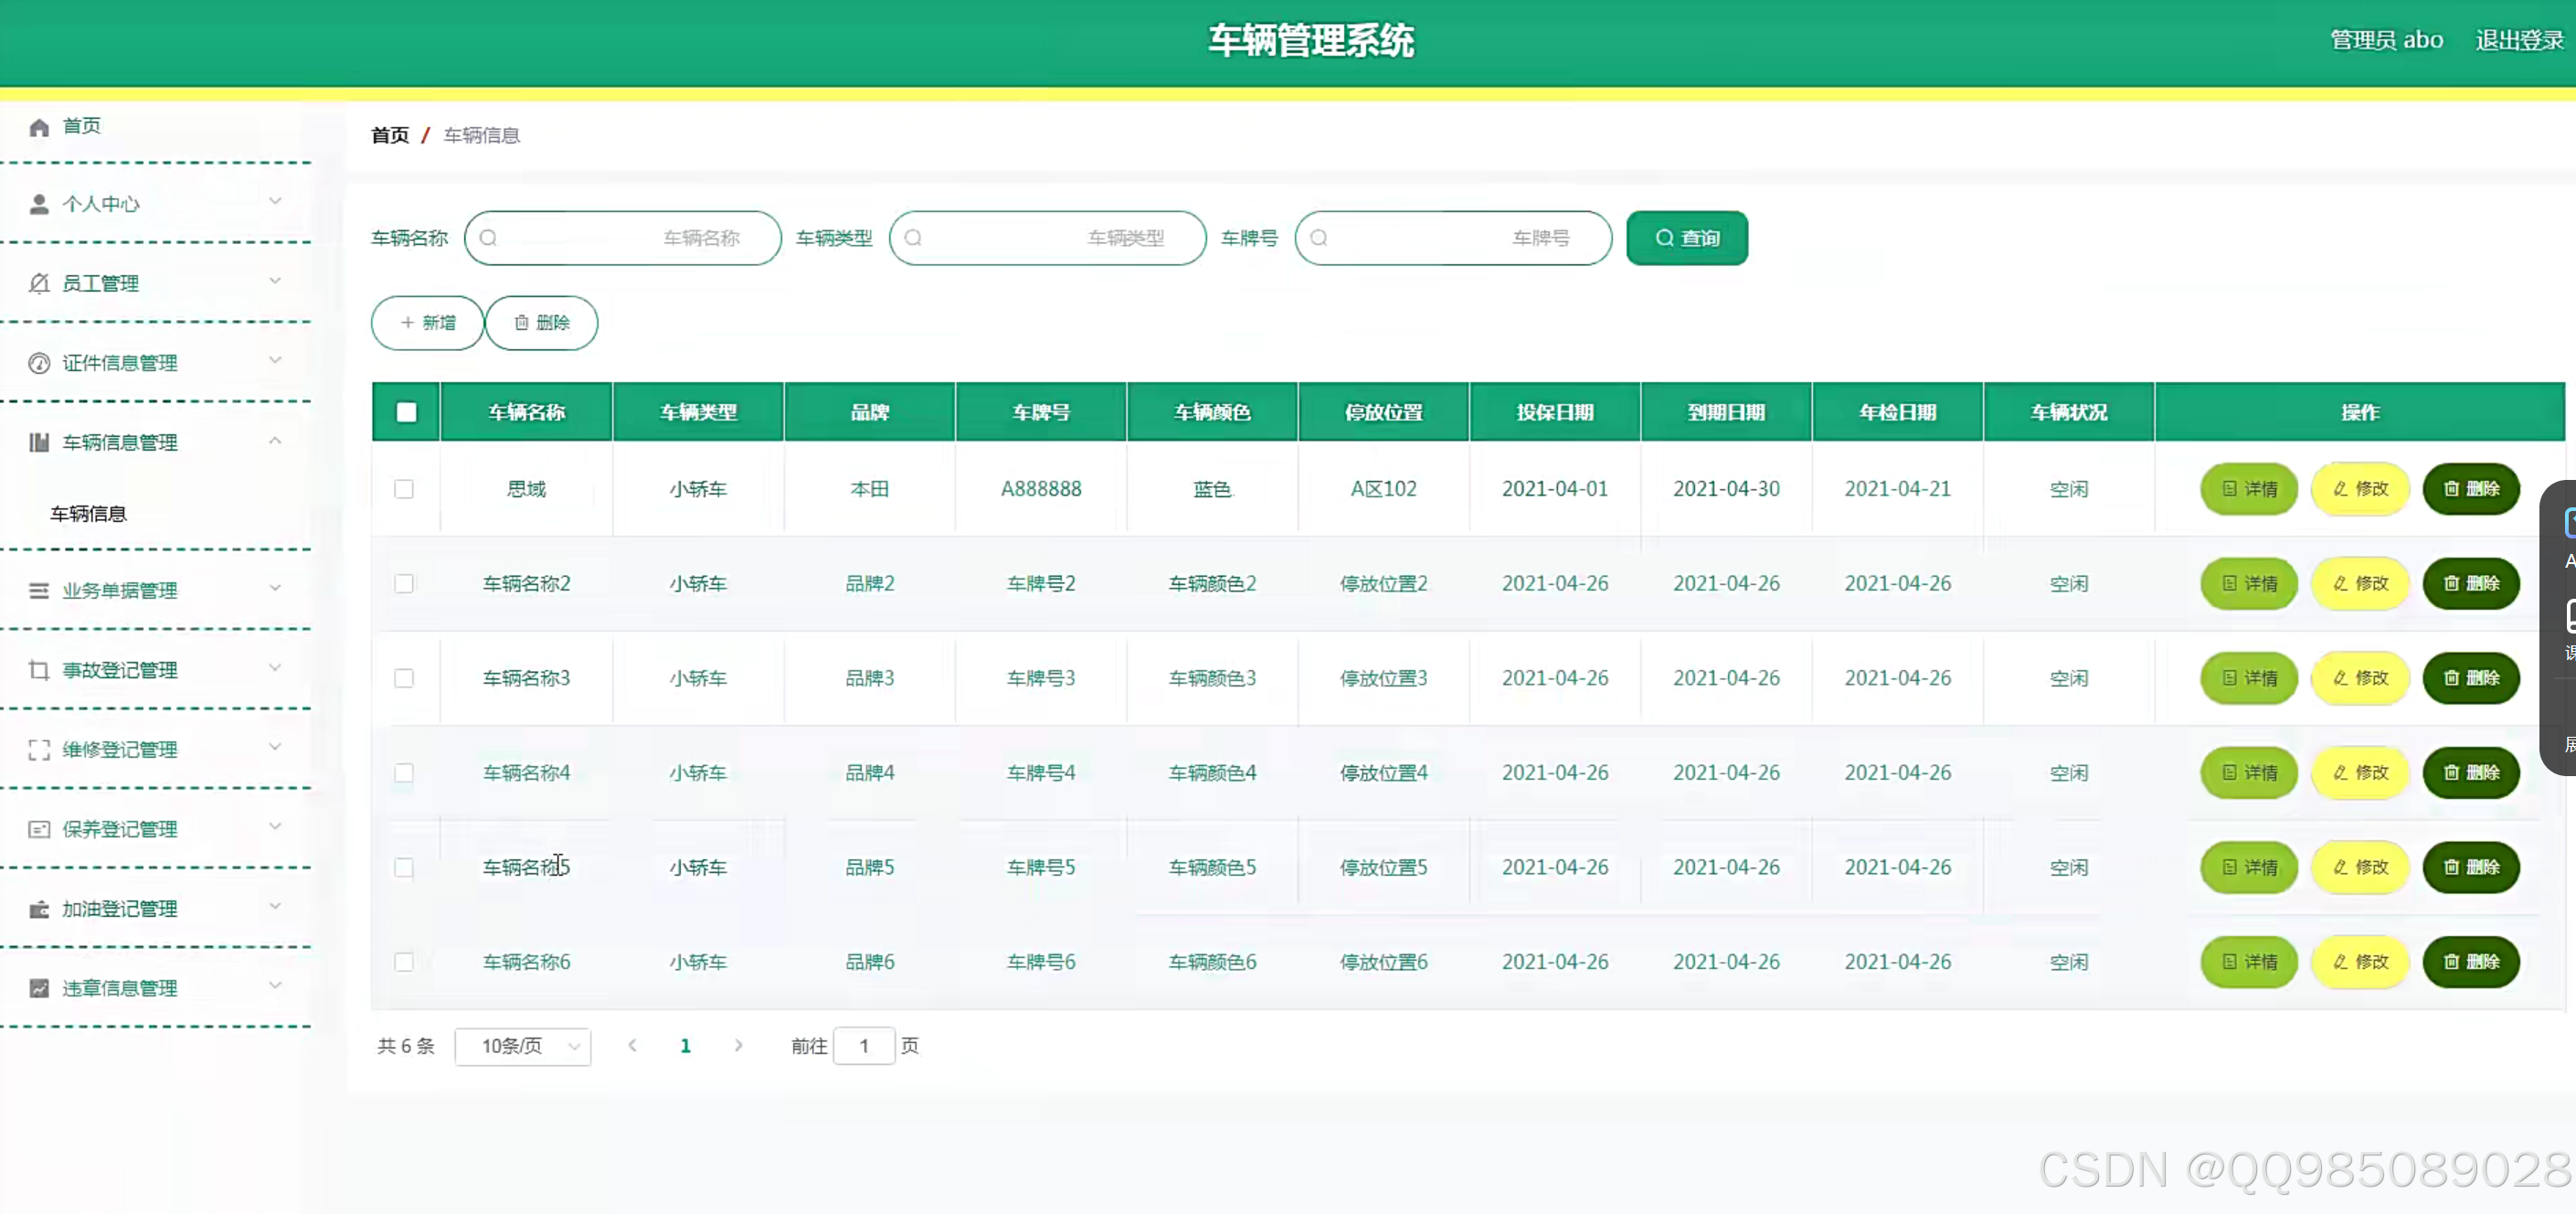
Task: Click the 加油登记管理 sidebar icon
Action: click(x=39, y=909)
